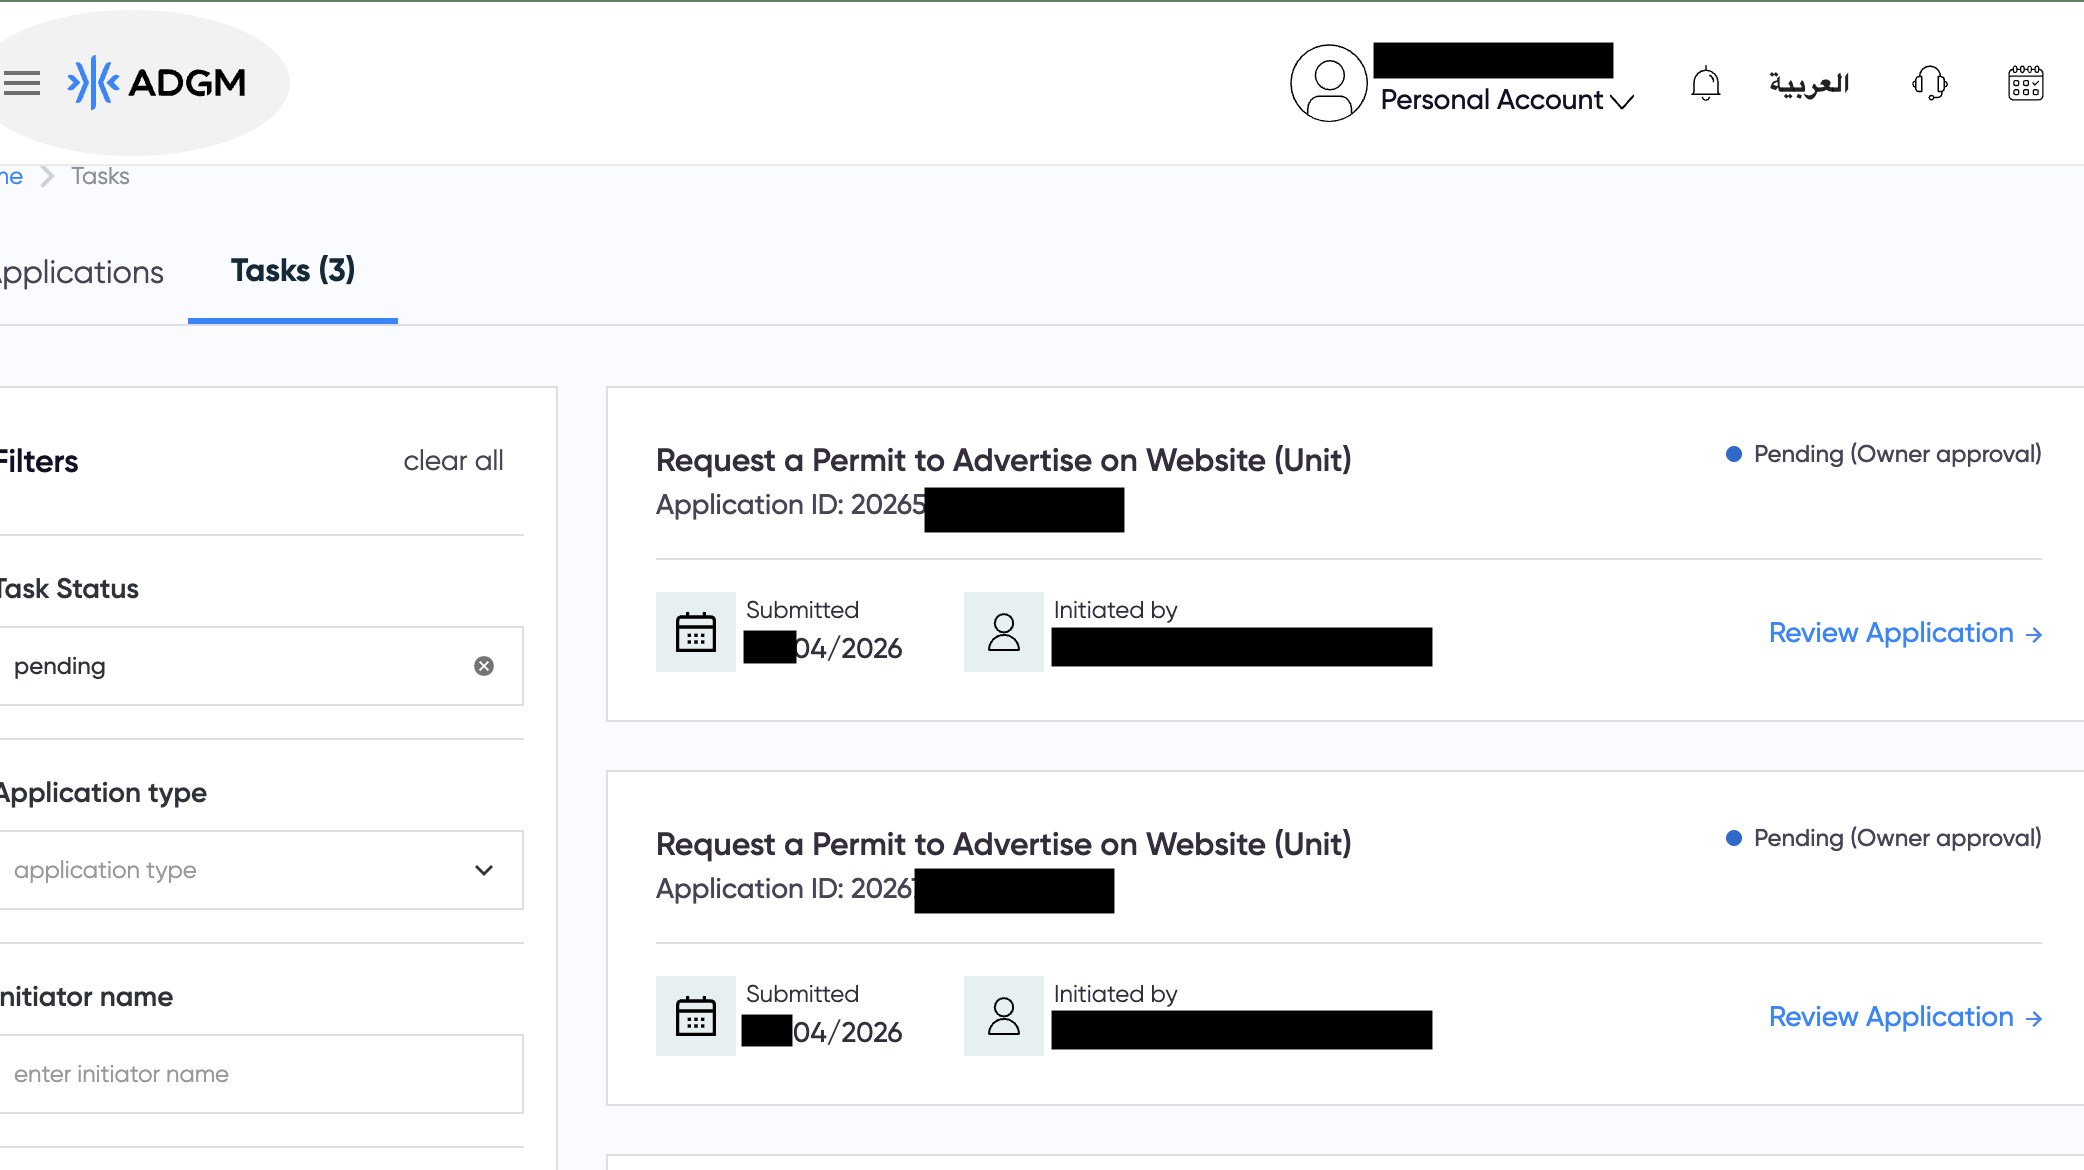
Task: Switch to the Applications tab
Action: tap(82, 271)
